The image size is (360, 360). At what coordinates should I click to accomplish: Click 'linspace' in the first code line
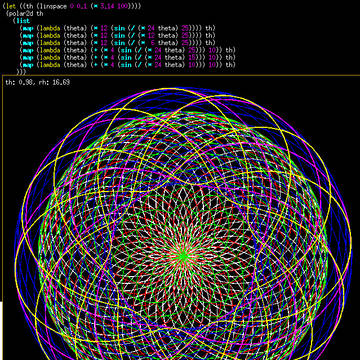point(53,6)
